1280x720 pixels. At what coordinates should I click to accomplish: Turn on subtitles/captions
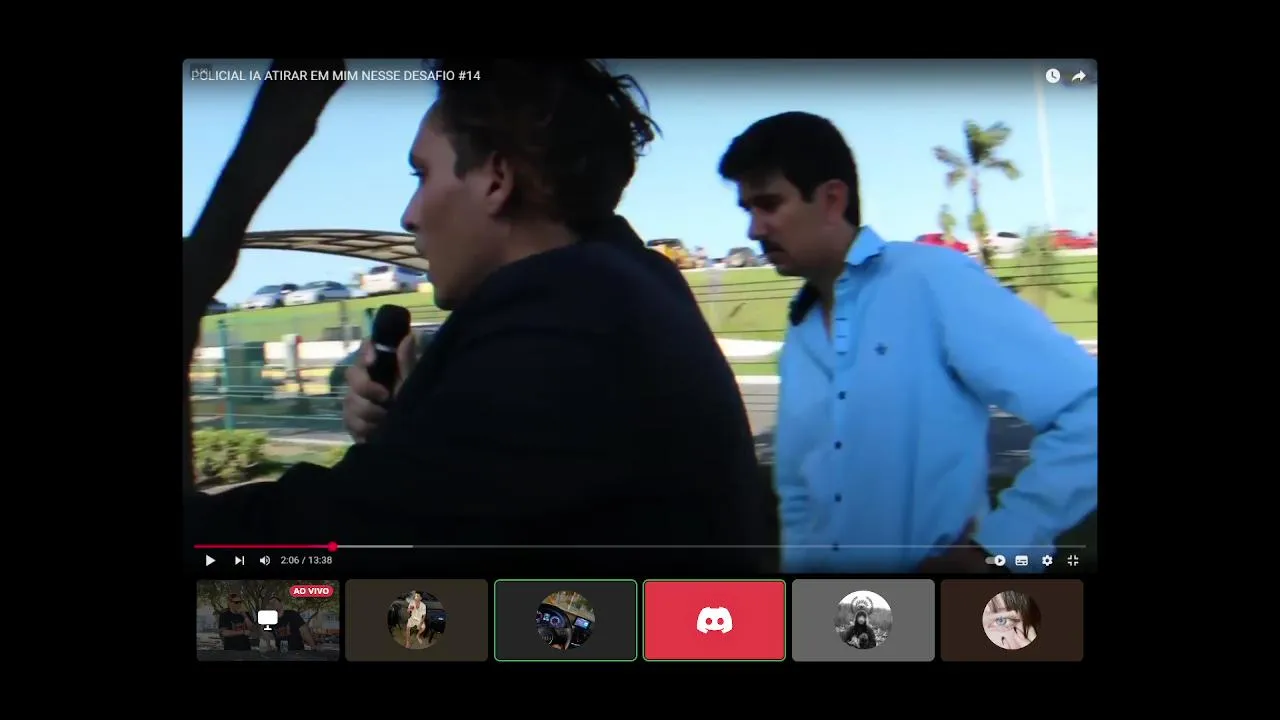click(x=1021, y=561)
